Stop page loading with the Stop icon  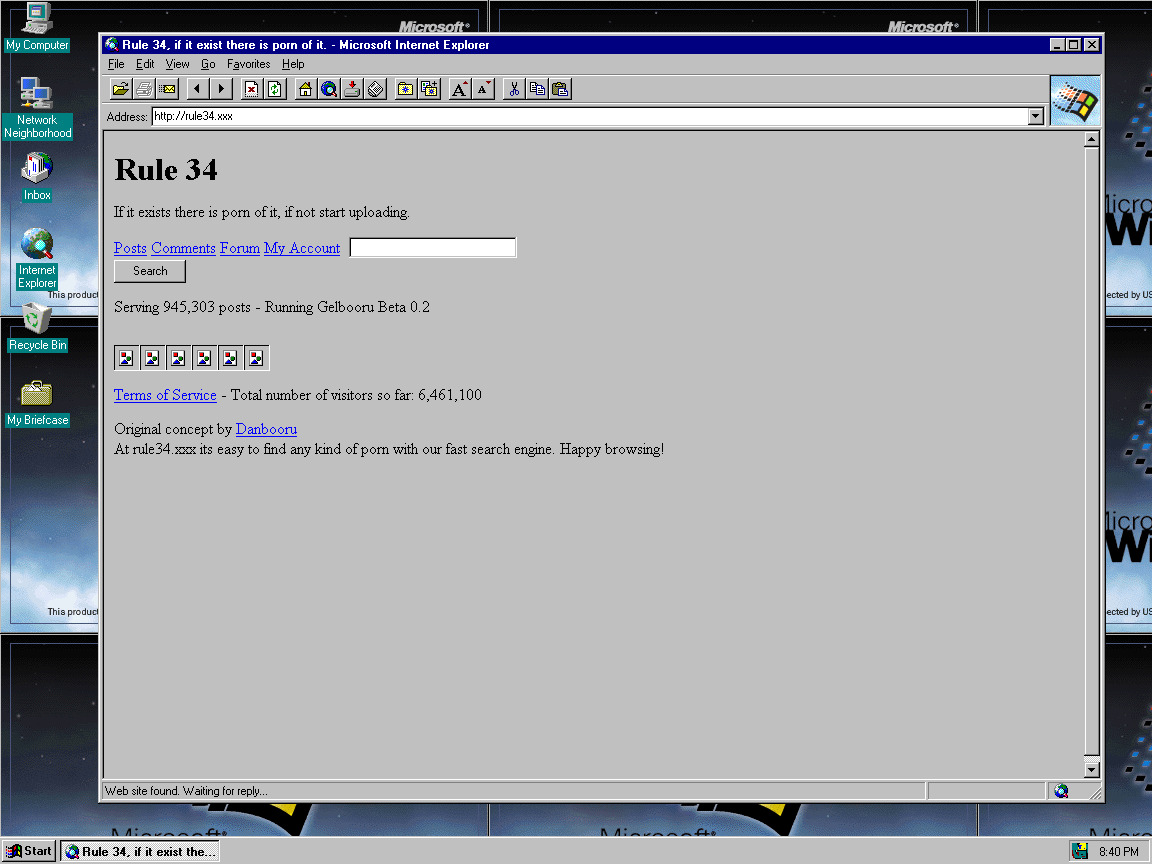251,90
